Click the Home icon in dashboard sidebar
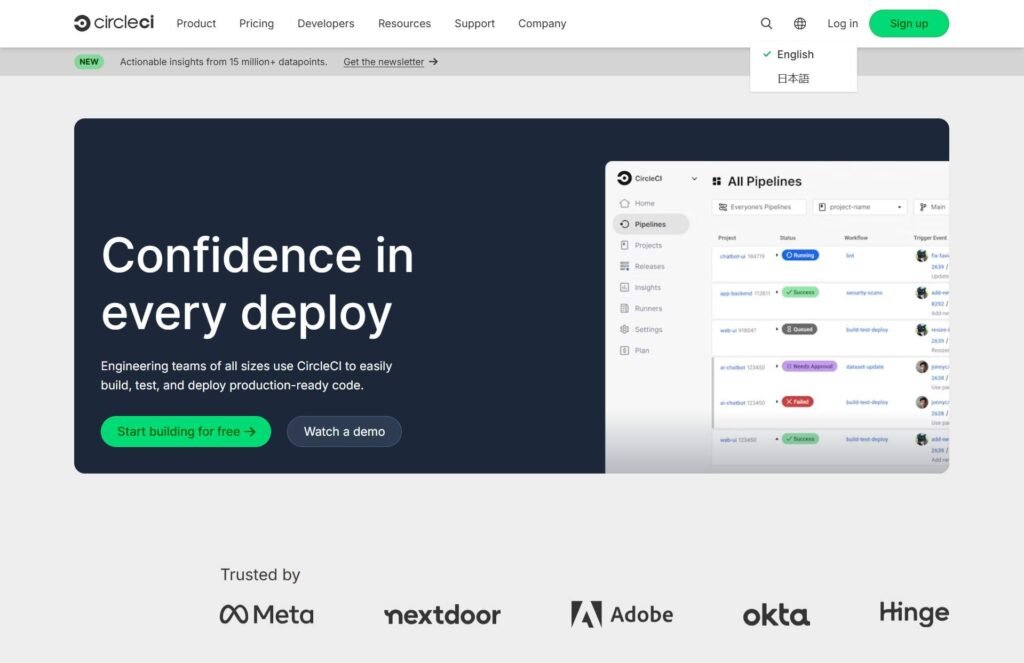Image resolution: width=1024 pixels, height=663 pixels. coord(624,203)
